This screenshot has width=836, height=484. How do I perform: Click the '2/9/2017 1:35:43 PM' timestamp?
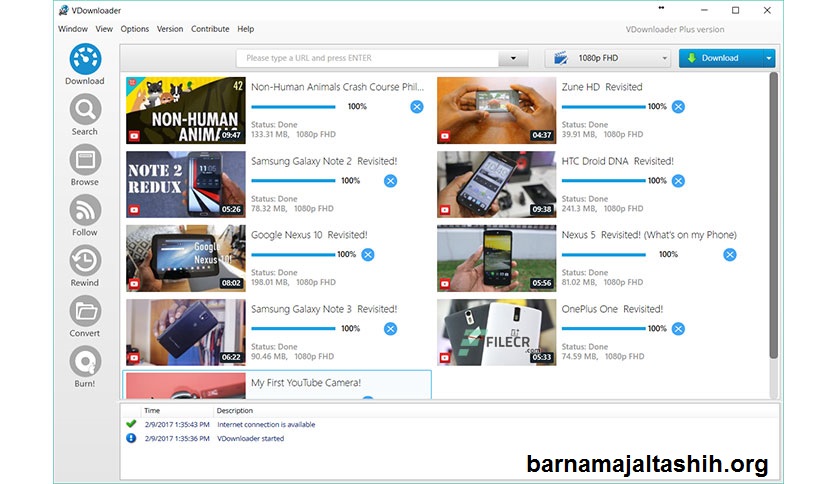click(177, 424)
